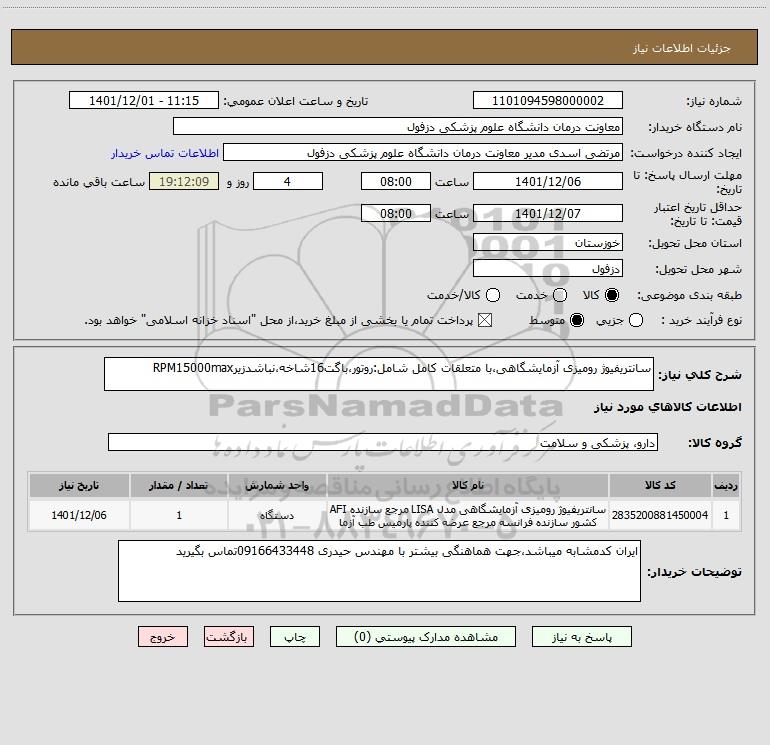The image size is (770, 745).
Task: Click the remaining time 19:12:09 field
Action: tap(184, 182)
